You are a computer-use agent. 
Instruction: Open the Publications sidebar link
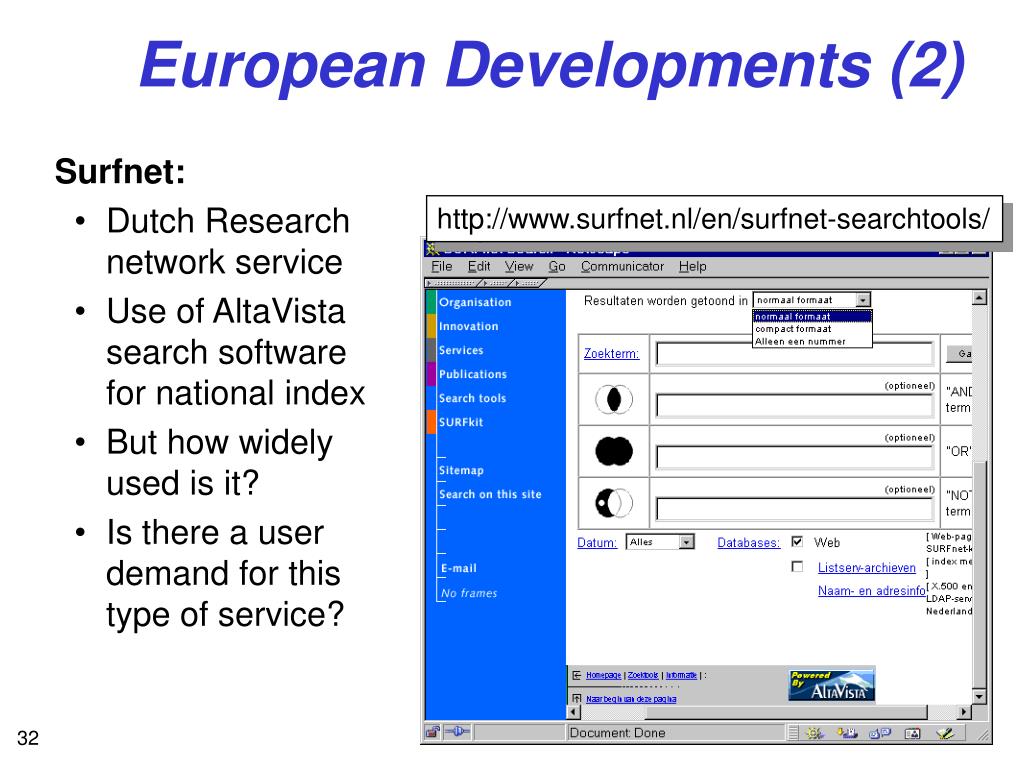pos(473,374)
